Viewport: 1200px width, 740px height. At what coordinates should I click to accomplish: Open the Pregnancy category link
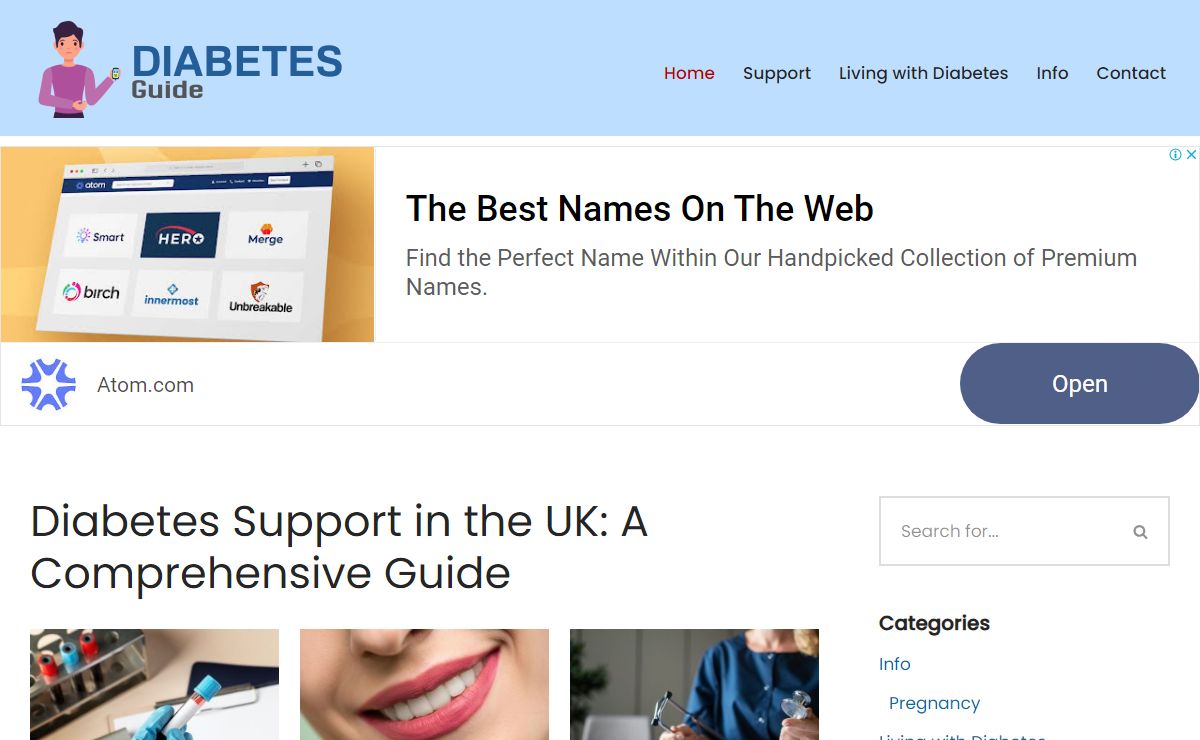[x=934, y=703]
